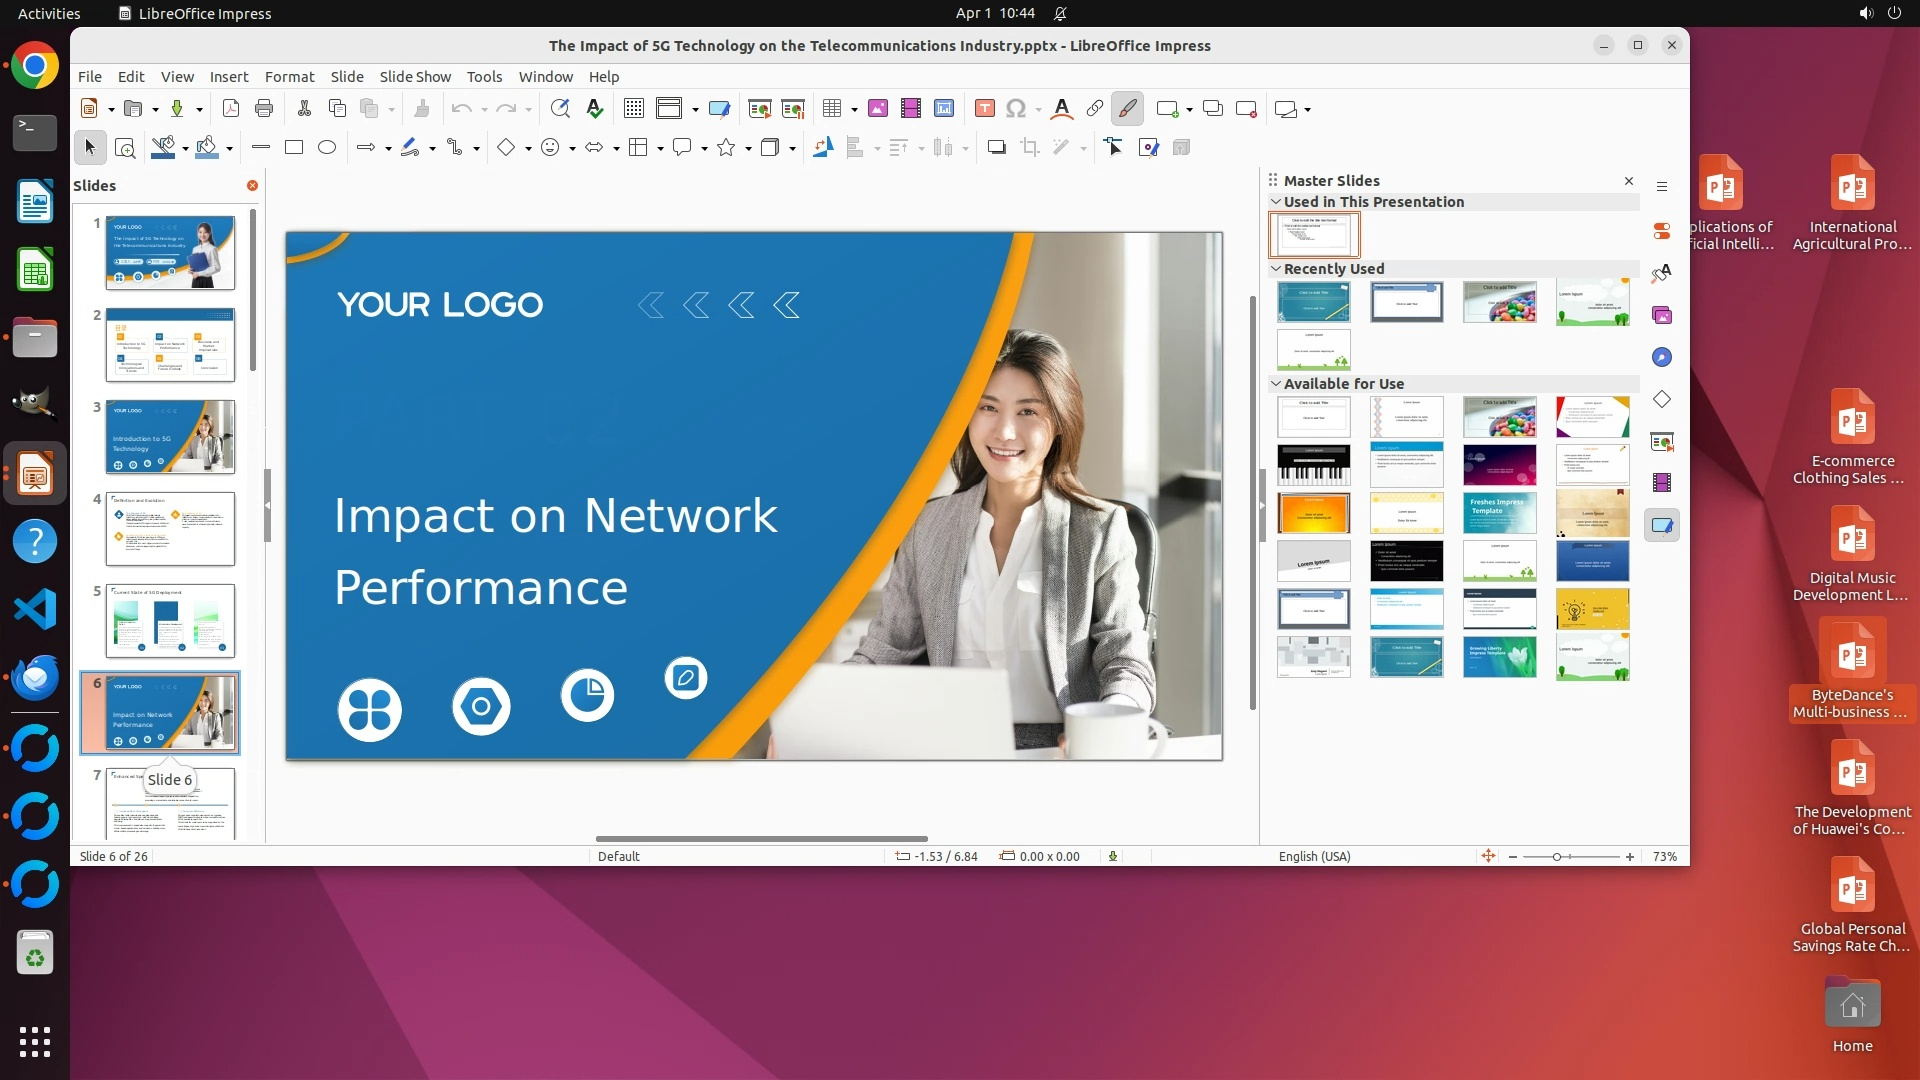Click the Insert Table icon
The height and width of the screenshot is (1080, 1920).
[x=831, y=109]
